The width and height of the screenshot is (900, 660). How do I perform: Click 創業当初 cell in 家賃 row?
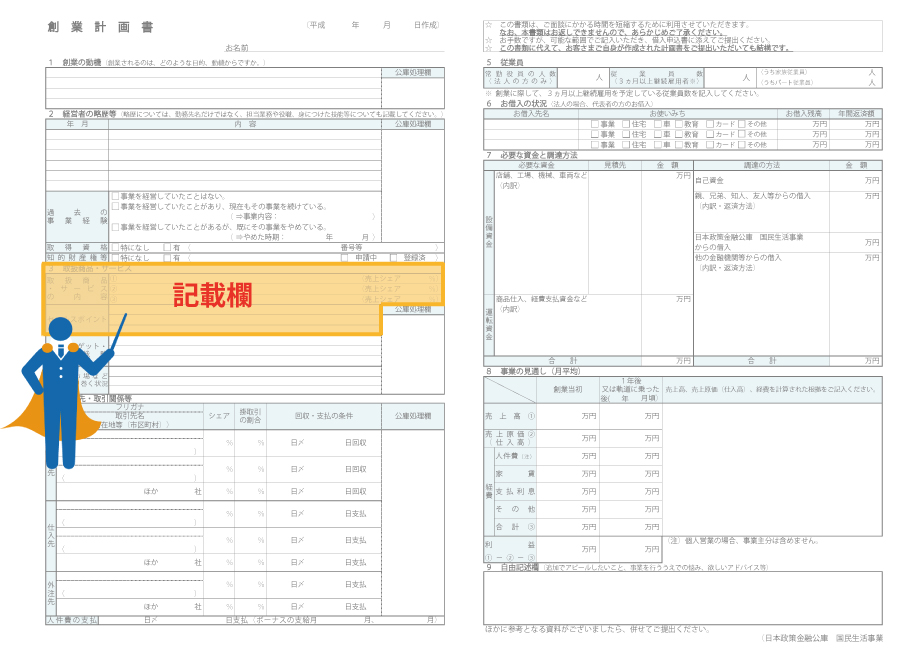click(568, 474)
